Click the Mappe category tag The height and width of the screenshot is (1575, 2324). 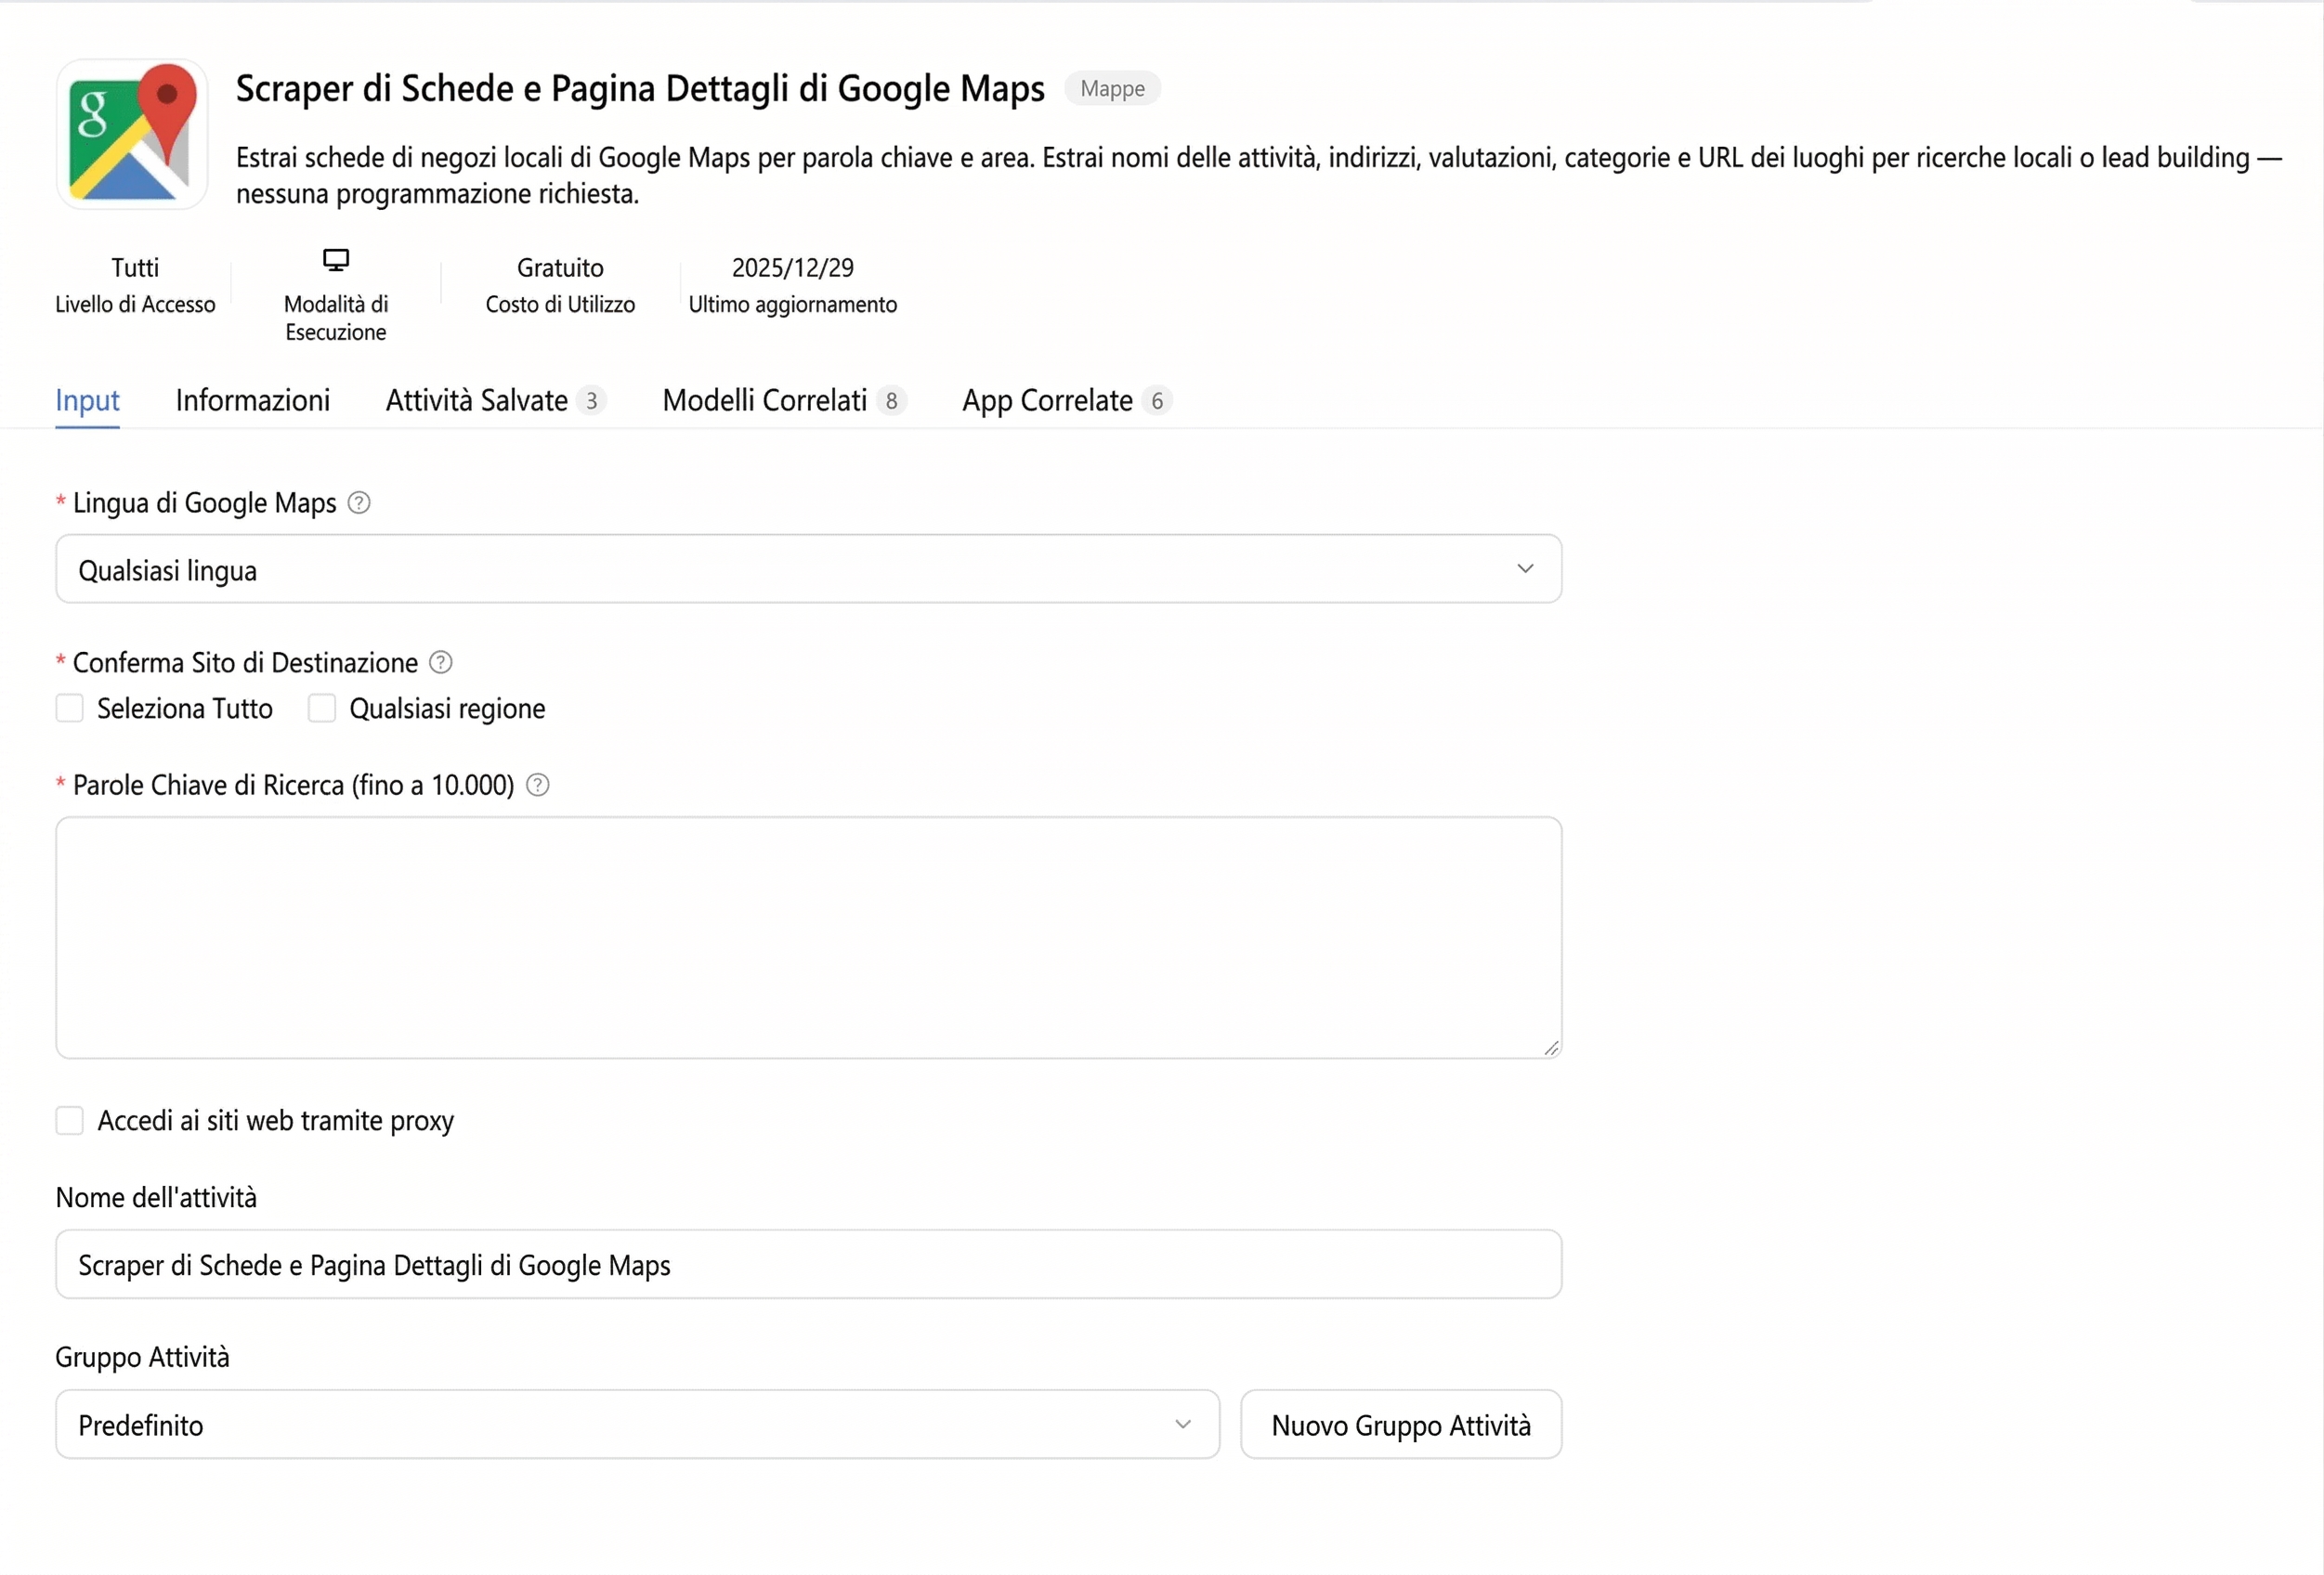click(x=1112, y=88)
